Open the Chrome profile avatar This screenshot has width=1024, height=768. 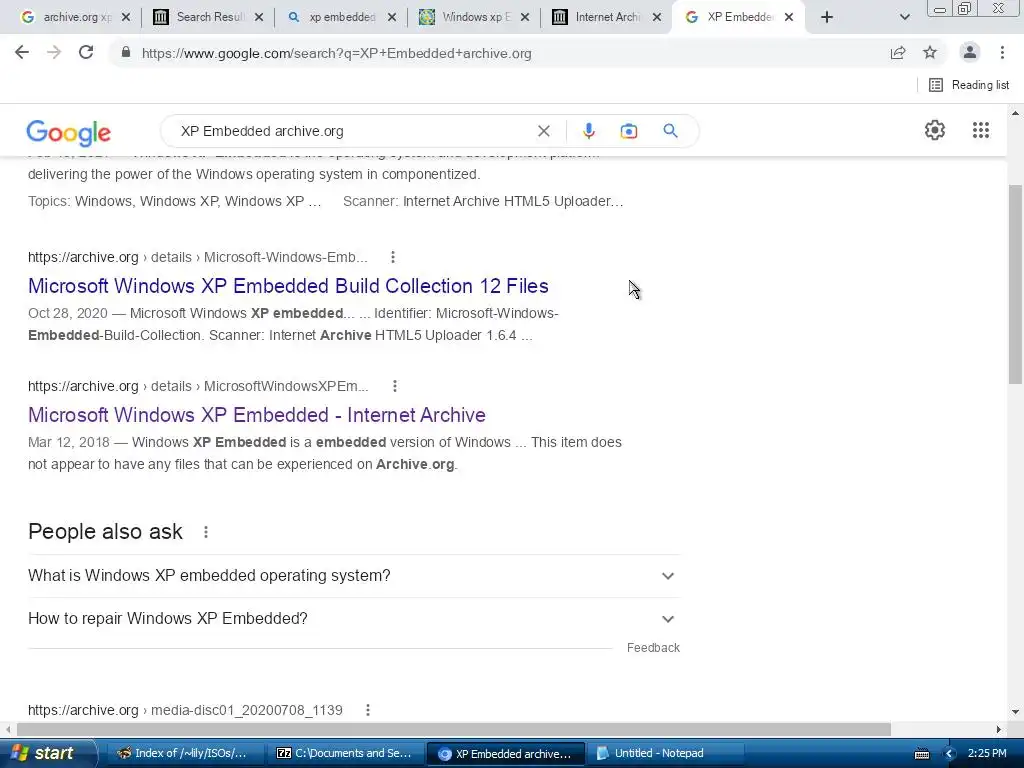(970, 52)
